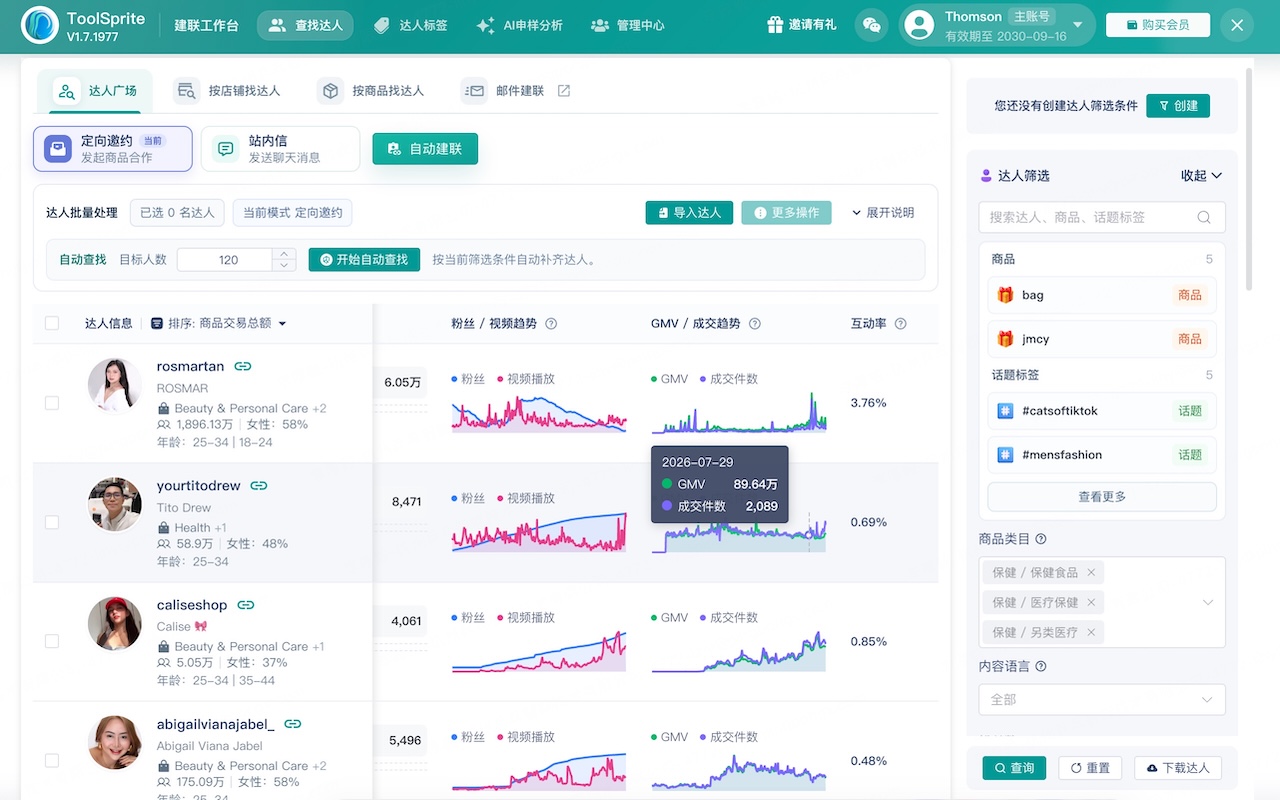Show help for GMV / 成交趋势 column
This screenshot has width=1280, height=800.
point(755,324)
